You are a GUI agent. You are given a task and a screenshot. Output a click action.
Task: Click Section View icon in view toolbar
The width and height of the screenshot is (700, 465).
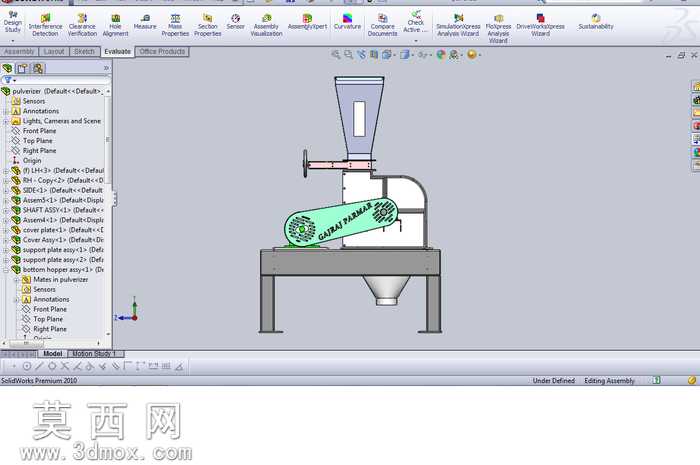(x=374, y=55)
